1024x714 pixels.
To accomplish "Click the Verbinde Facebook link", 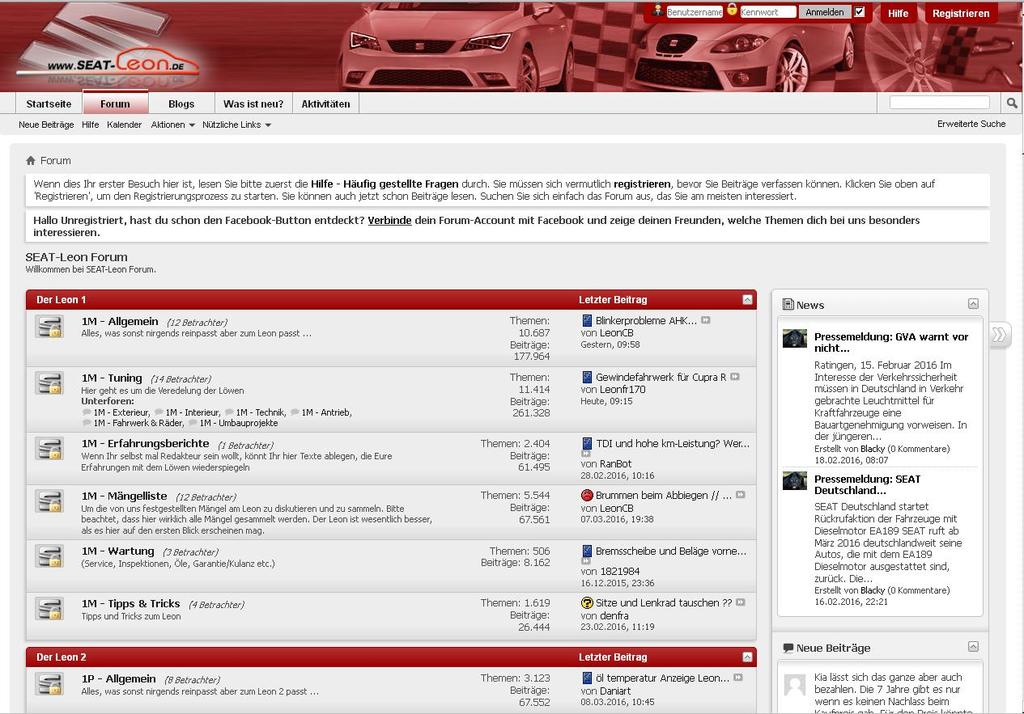I will click(x=389, y=220).
